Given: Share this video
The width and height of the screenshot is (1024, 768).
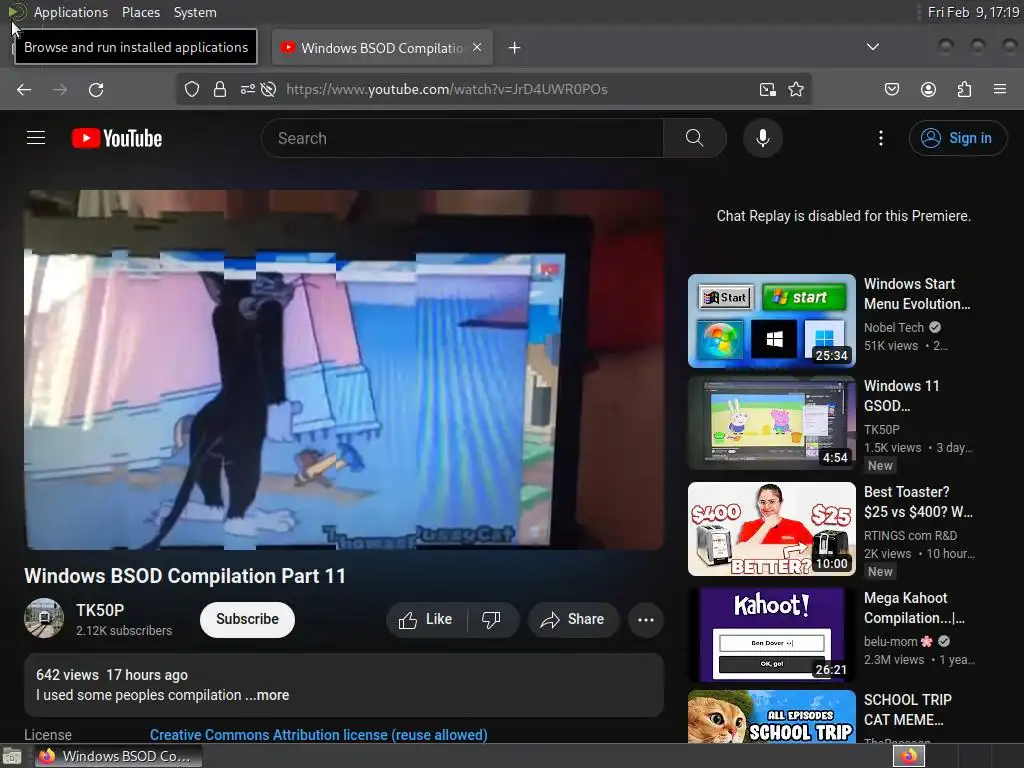Looking at the screenshot, I should click(x=573, y=619).
